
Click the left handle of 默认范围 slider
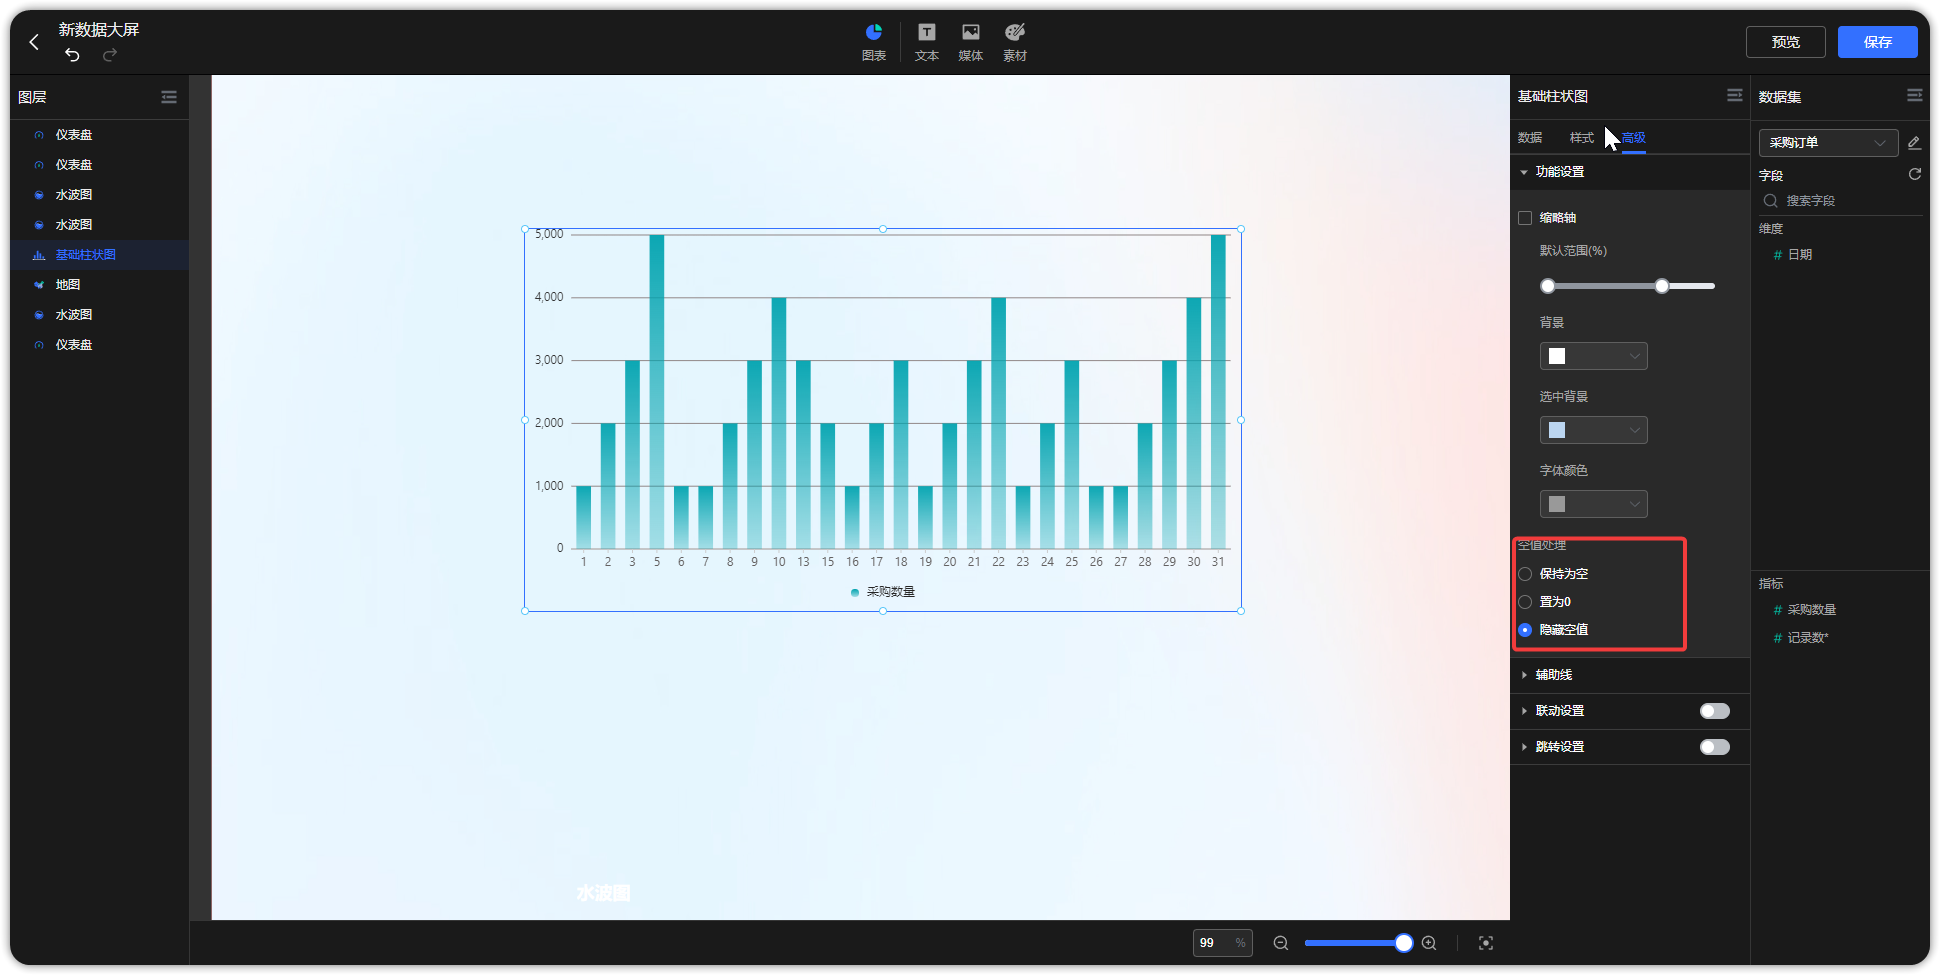pos(1548,286)
